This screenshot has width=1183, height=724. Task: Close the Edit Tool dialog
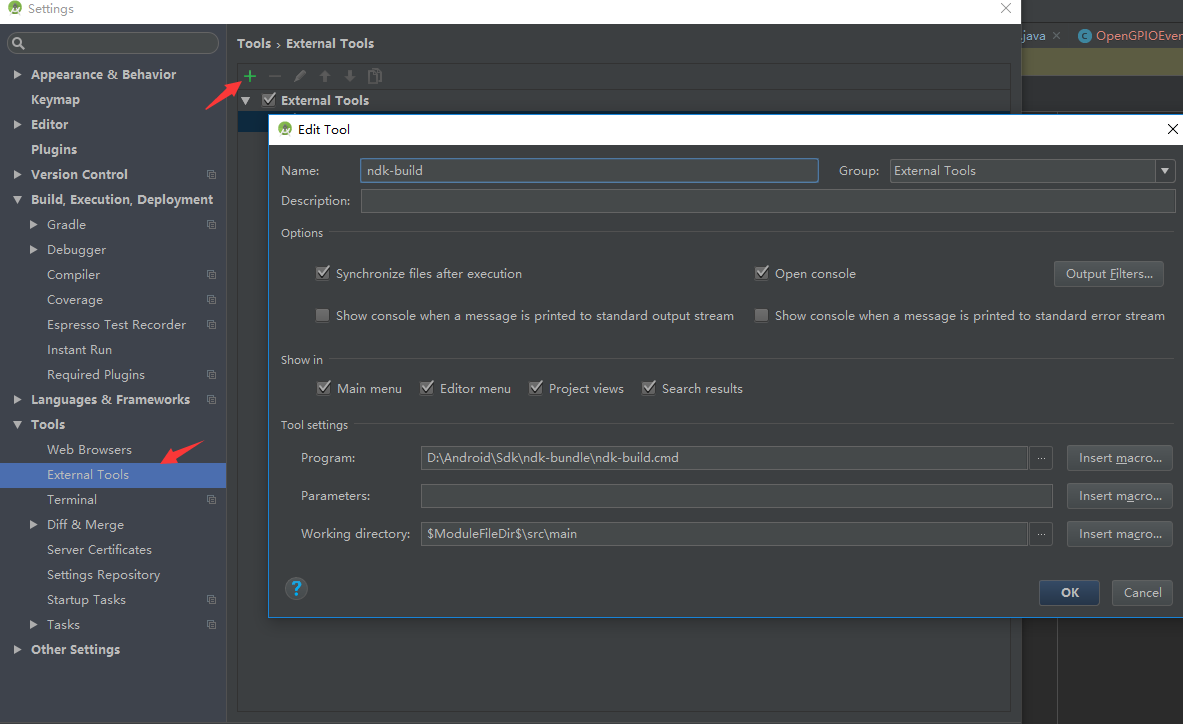1172,129
